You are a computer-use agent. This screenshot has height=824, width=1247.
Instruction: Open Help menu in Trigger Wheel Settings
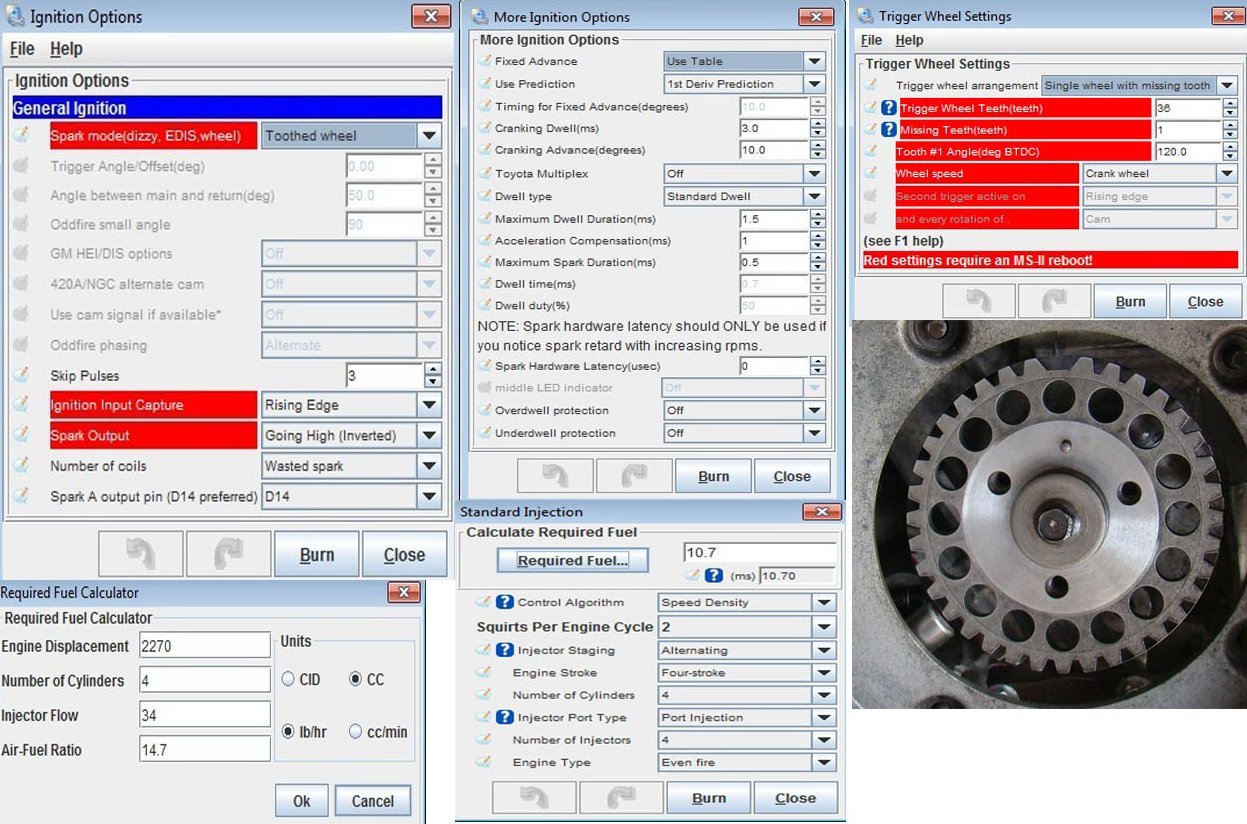click(x=909, y=40)
